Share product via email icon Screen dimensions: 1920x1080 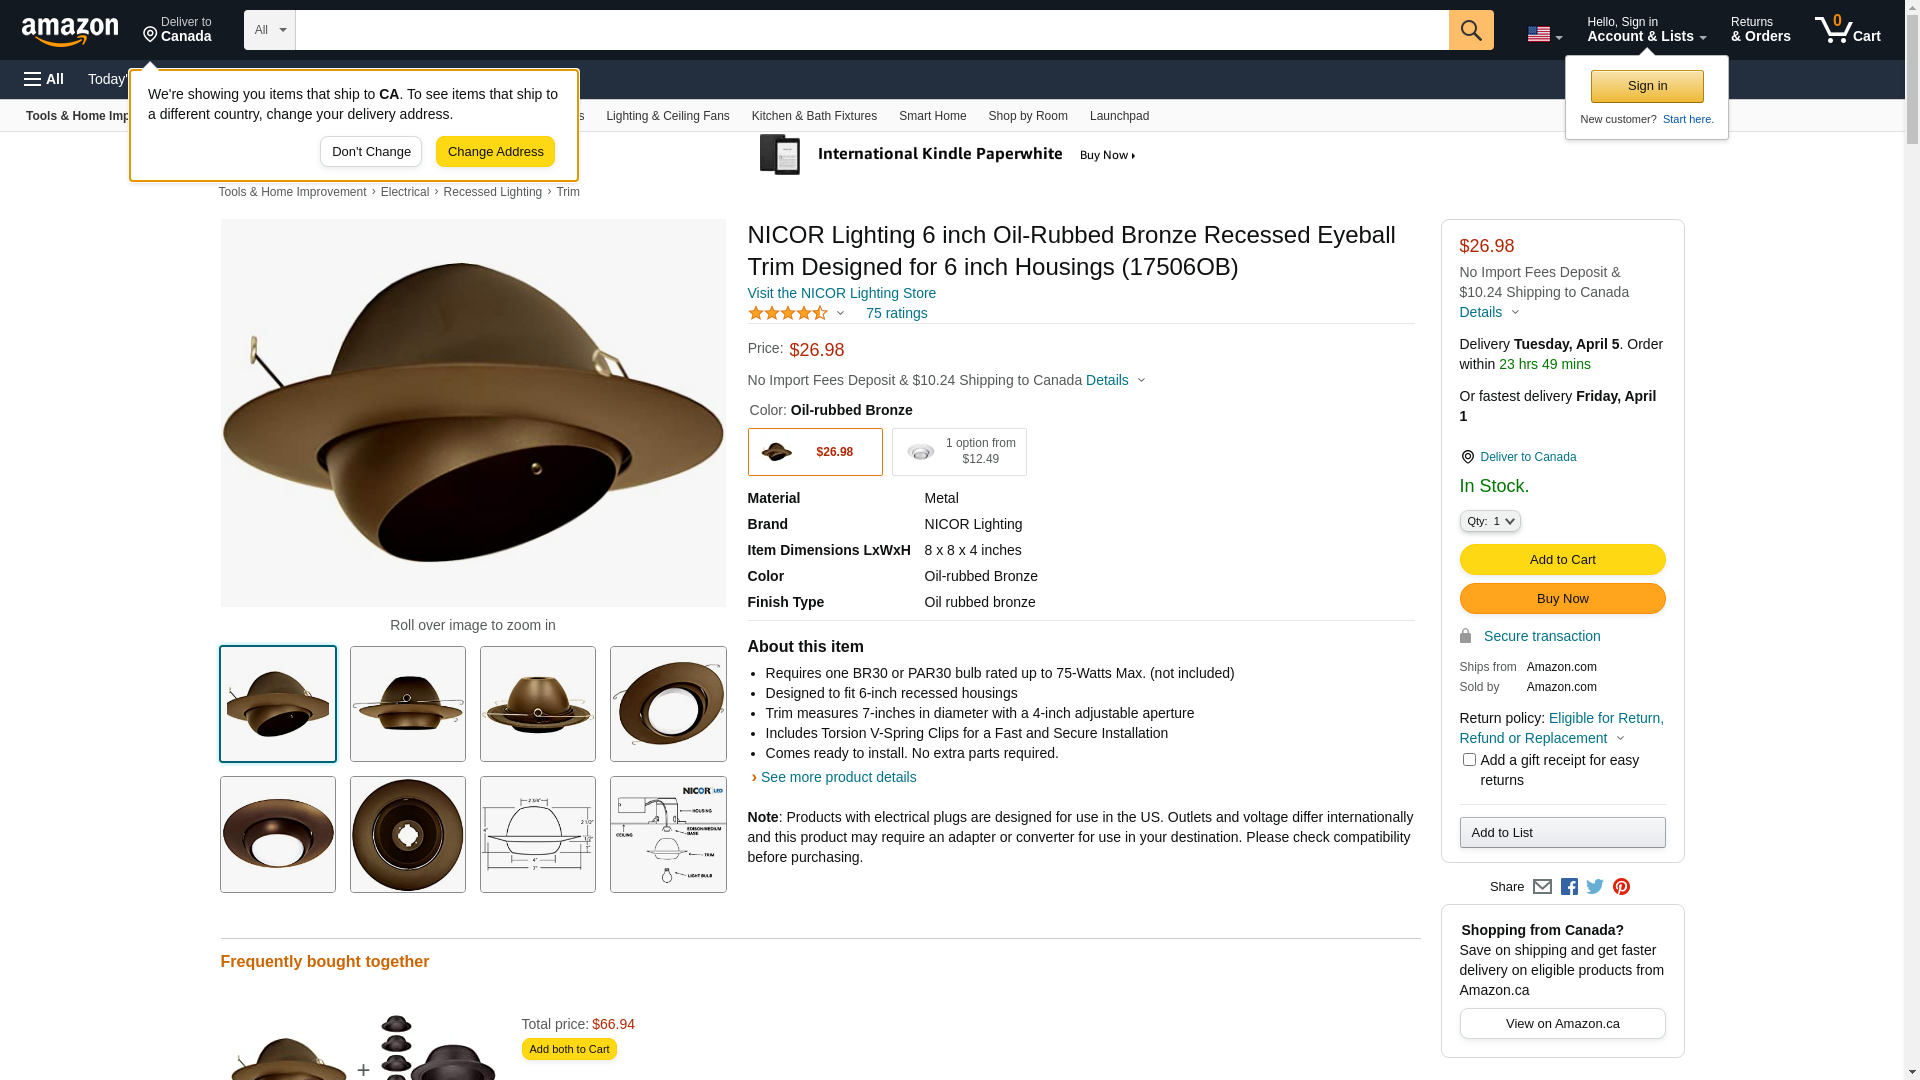coord(1542,887)
